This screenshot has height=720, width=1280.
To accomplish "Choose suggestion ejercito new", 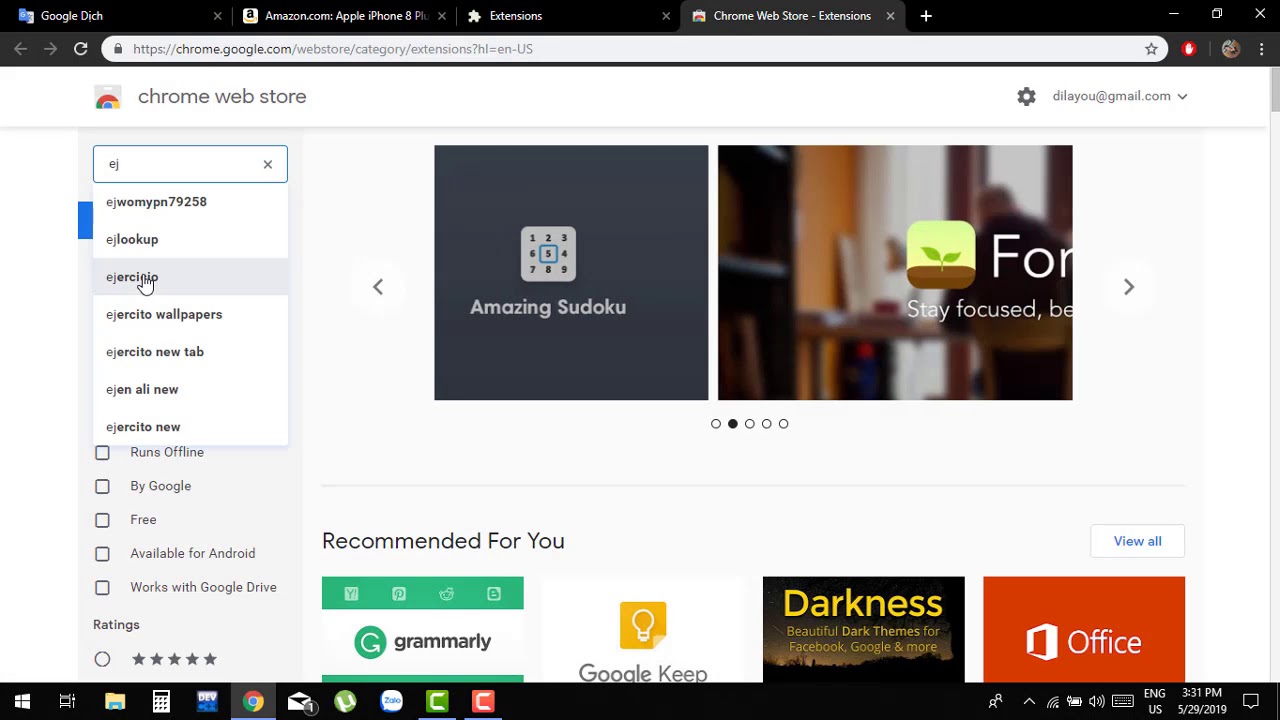I will (x=190, y=427).
